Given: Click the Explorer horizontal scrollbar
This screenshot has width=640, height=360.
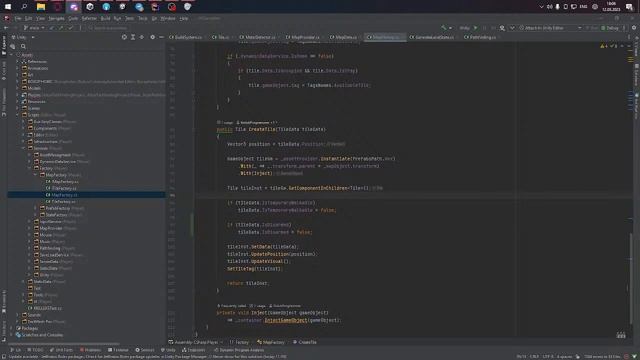Looking at the screenshot, I should click(64, 344).
